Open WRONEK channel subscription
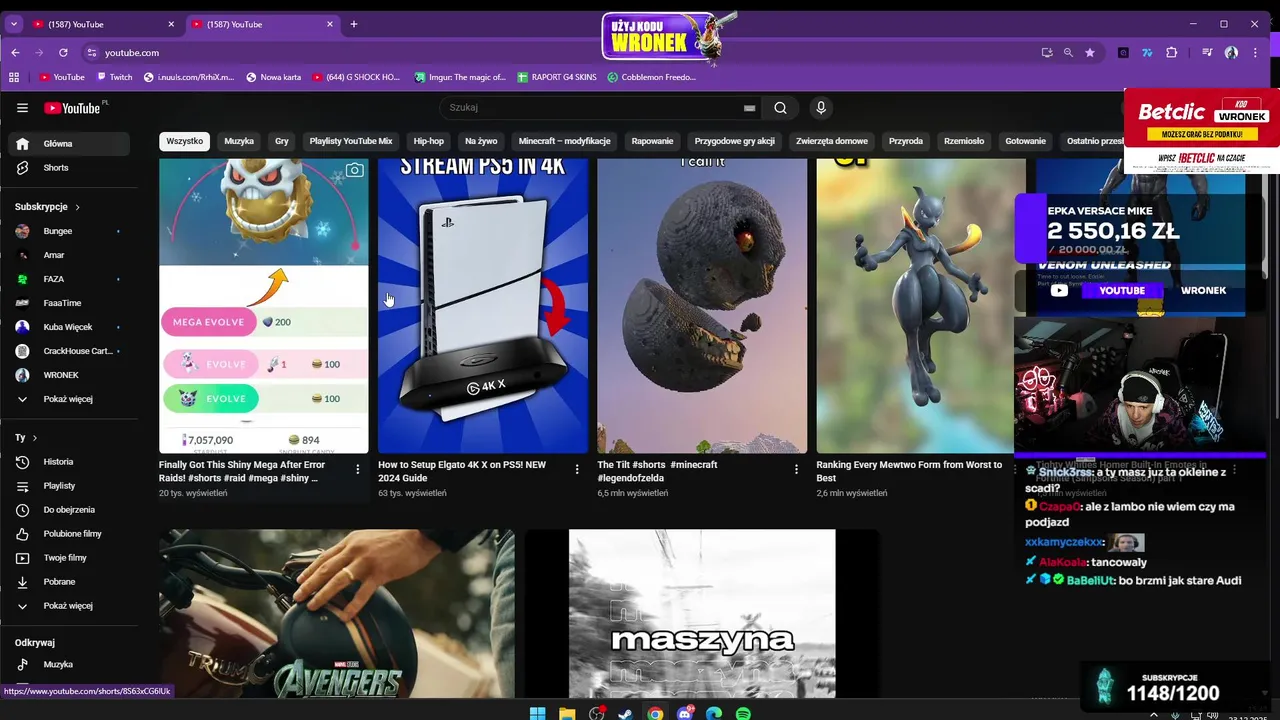This screenshot has width=1280, height=720. click(x=68, y=375)
